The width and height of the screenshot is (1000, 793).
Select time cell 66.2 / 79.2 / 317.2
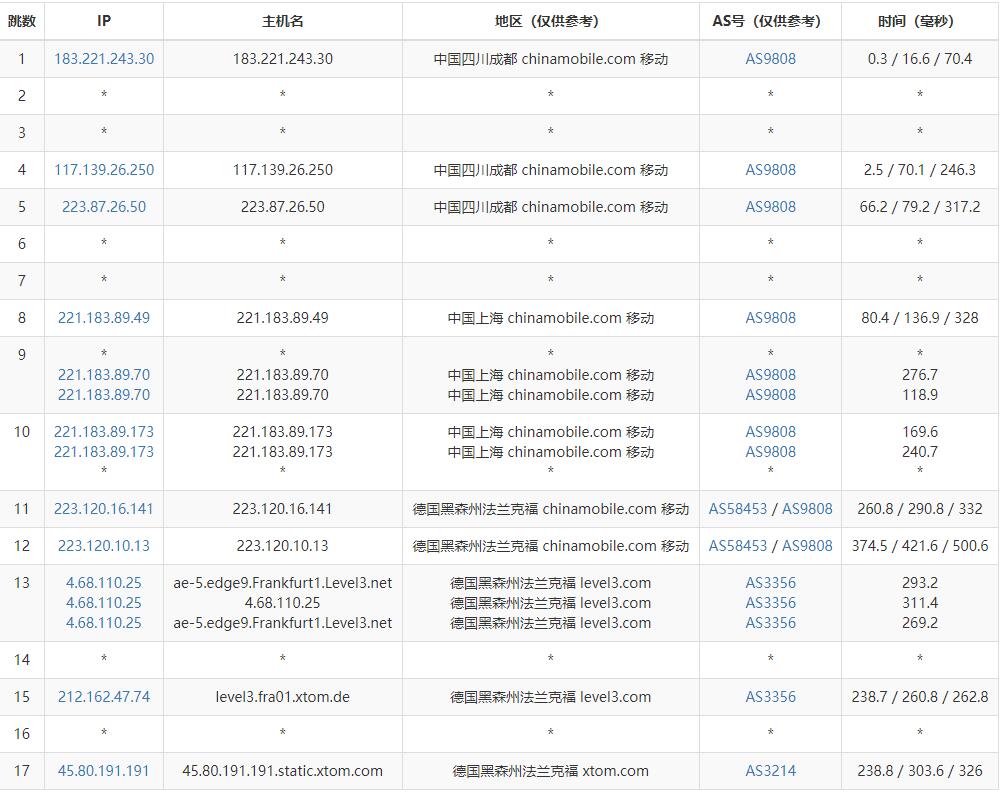tap(920, 207)
